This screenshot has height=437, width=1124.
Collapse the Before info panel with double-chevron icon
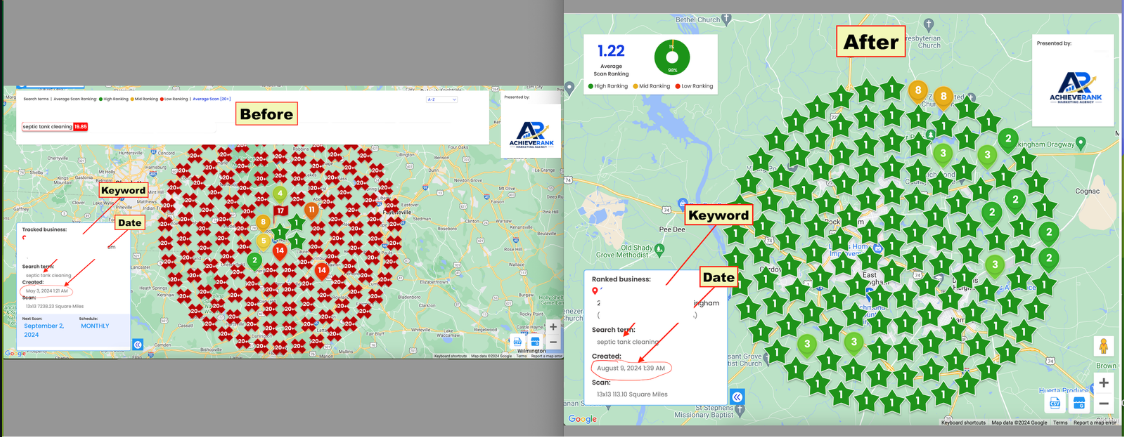point(138,345)
